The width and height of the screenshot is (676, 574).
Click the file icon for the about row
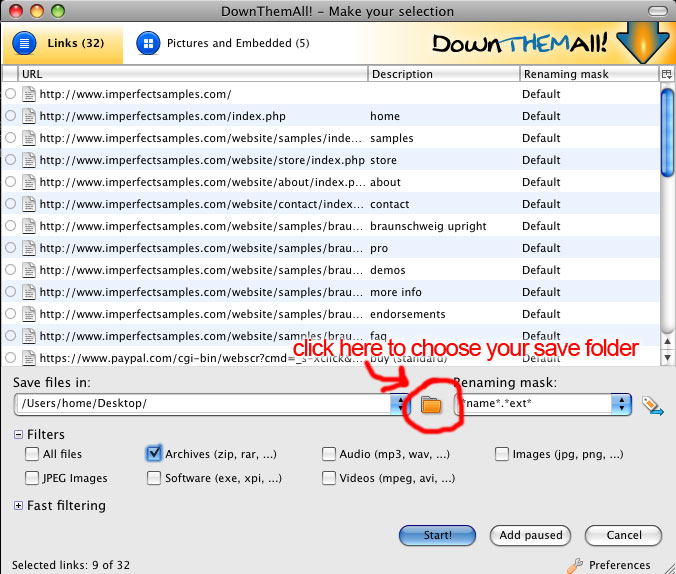pos(29,182)
